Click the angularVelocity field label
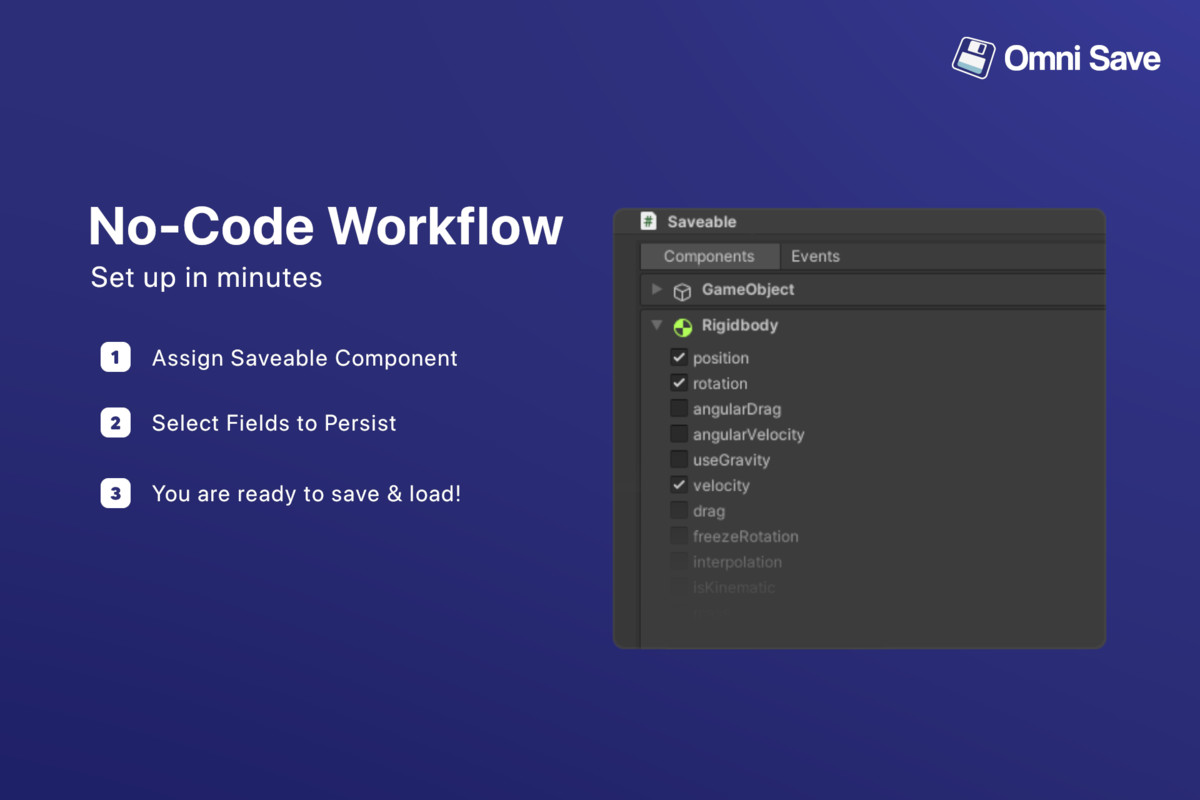The image size is (1200, 800). [749, 435]
